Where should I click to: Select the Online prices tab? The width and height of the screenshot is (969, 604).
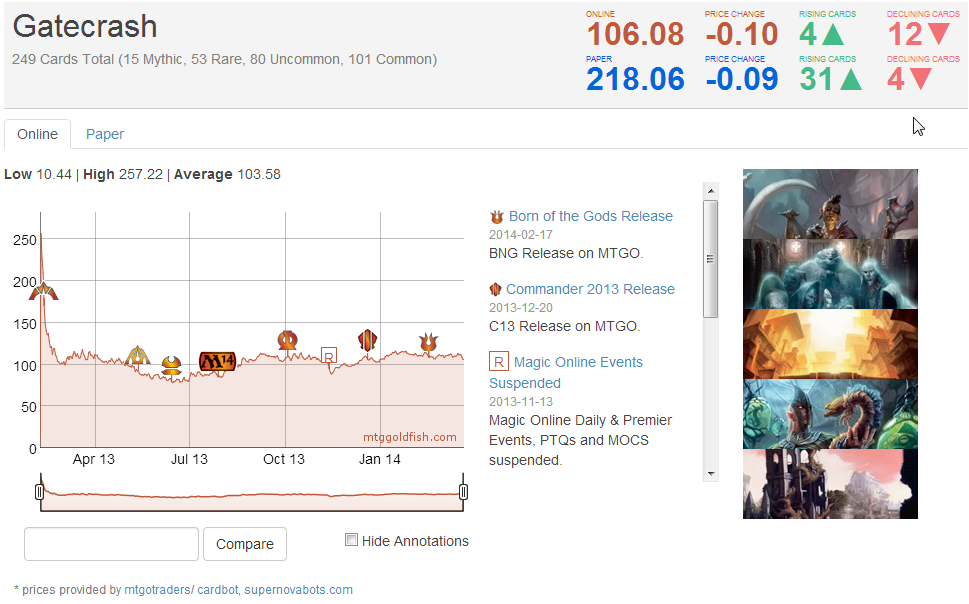37,134
